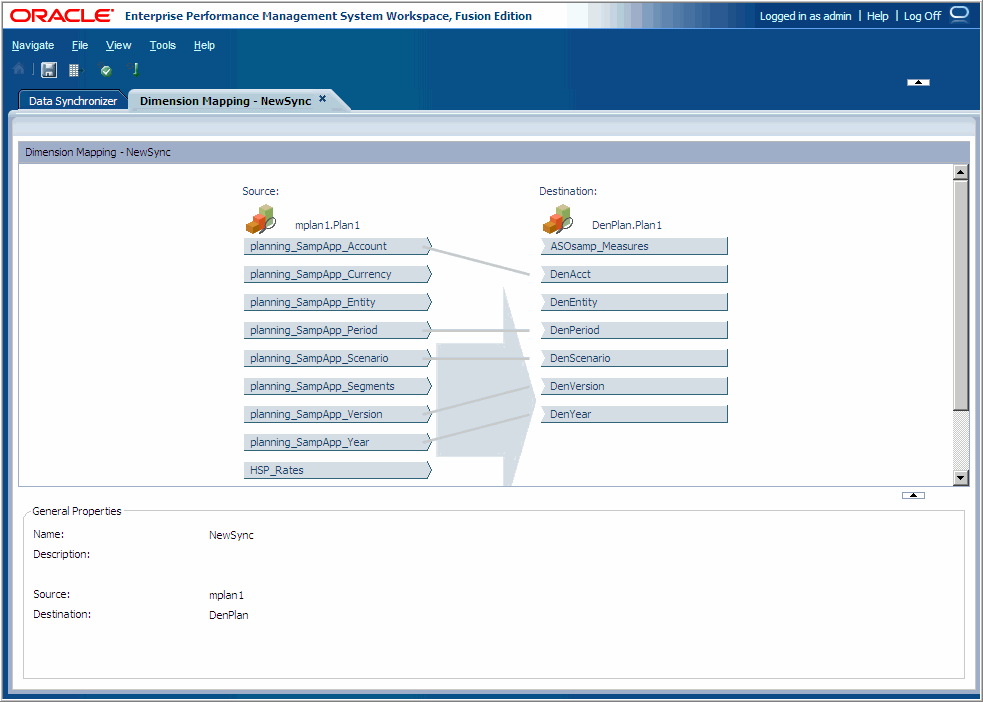
Task: Click the home icon in the toolbar
Action: click(19, 69)
